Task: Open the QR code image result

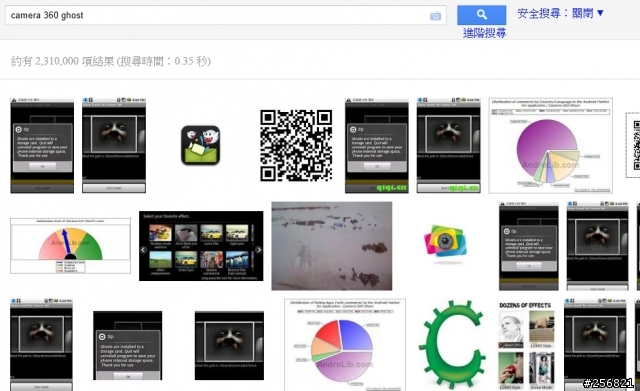Action: (296, 145)
